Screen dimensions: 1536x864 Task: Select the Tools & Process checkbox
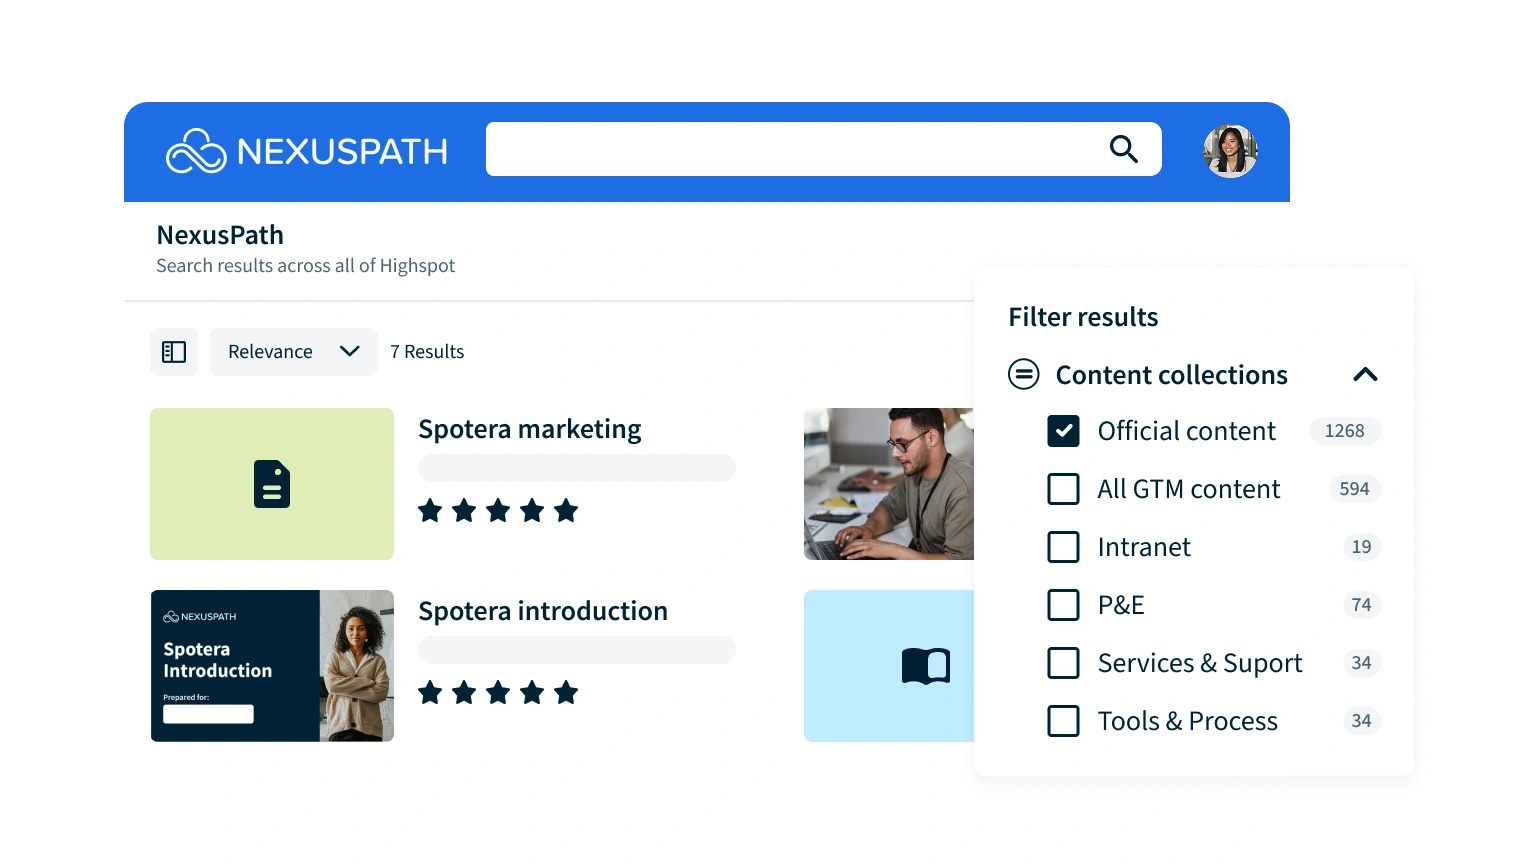1063,721
